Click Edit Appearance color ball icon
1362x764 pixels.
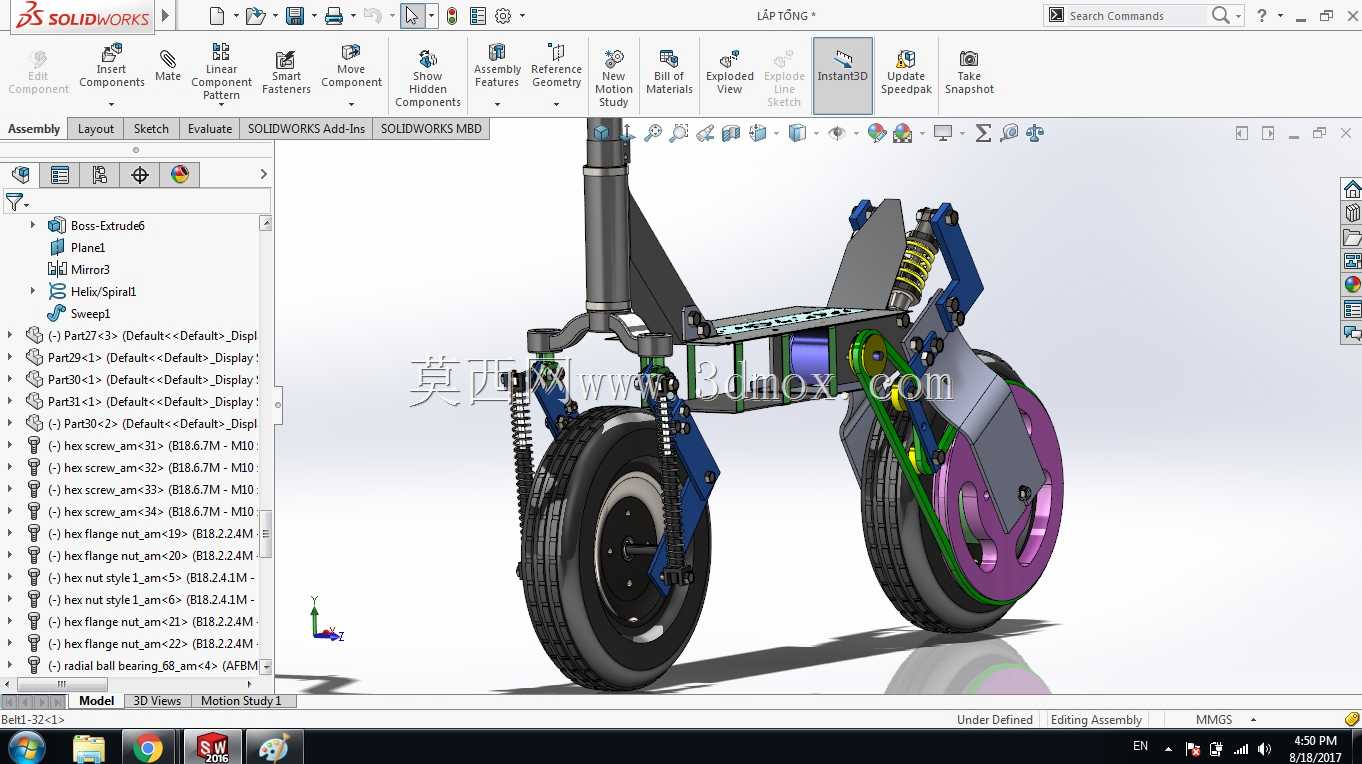coord(877,133)
